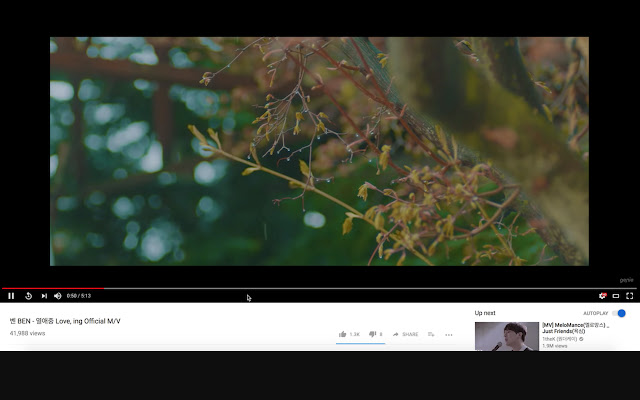
Task: Like the video with thumbs up
Action: click(342, 334)
